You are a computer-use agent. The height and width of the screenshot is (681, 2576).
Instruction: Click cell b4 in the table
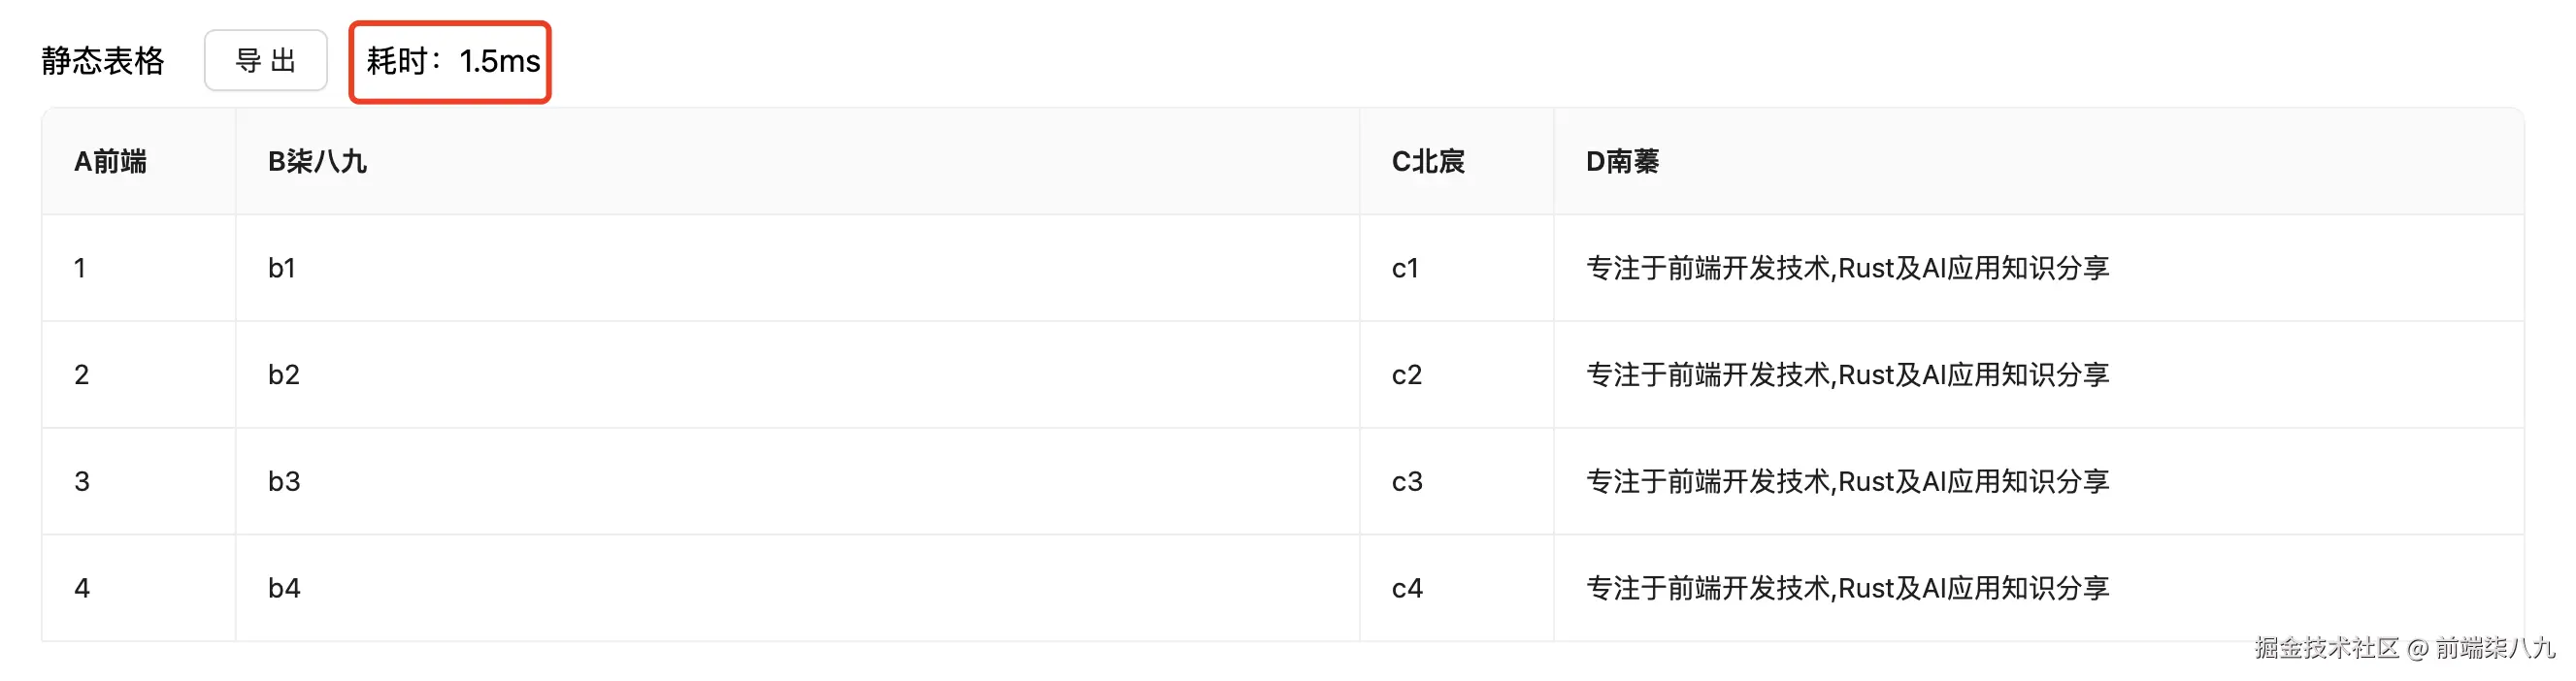[x=284, y=588]
